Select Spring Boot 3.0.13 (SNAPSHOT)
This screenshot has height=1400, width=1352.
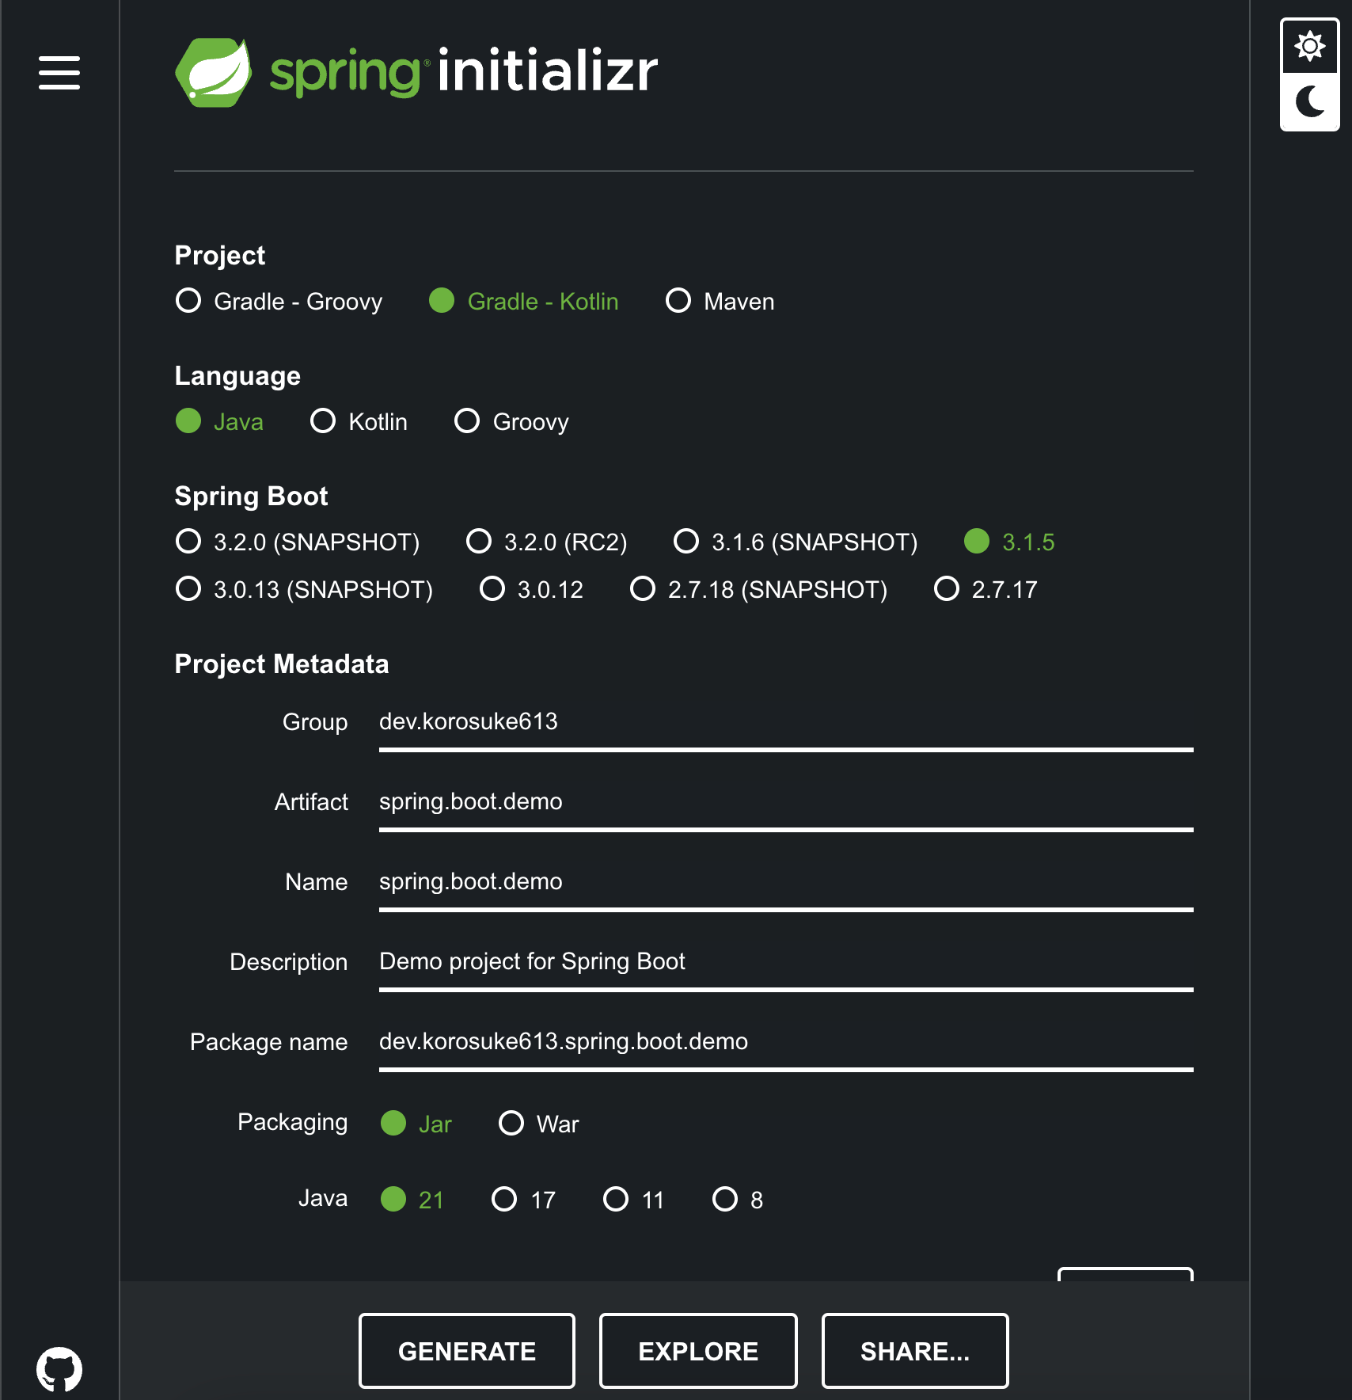[304, 589]
